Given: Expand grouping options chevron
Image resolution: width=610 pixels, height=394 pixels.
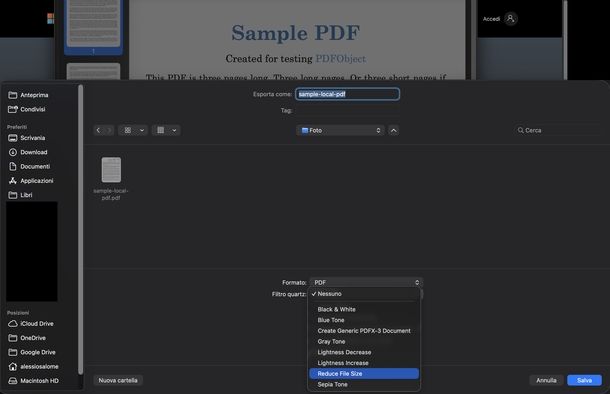Looking at the screenshot, I should [x=174, y=130].
